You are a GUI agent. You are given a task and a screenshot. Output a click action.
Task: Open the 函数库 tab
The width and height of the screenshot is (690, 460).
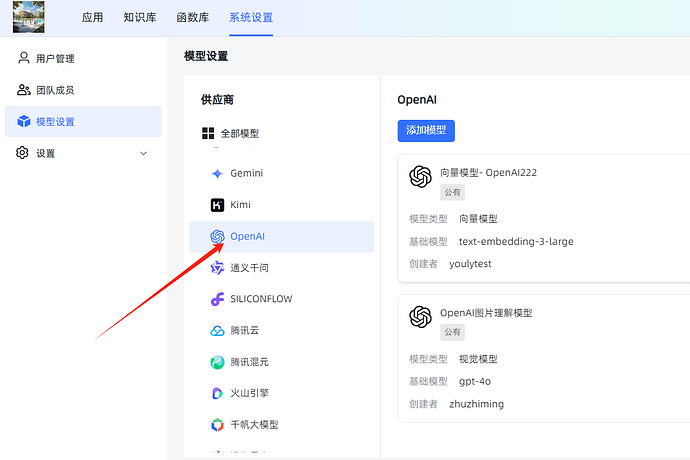193,17
